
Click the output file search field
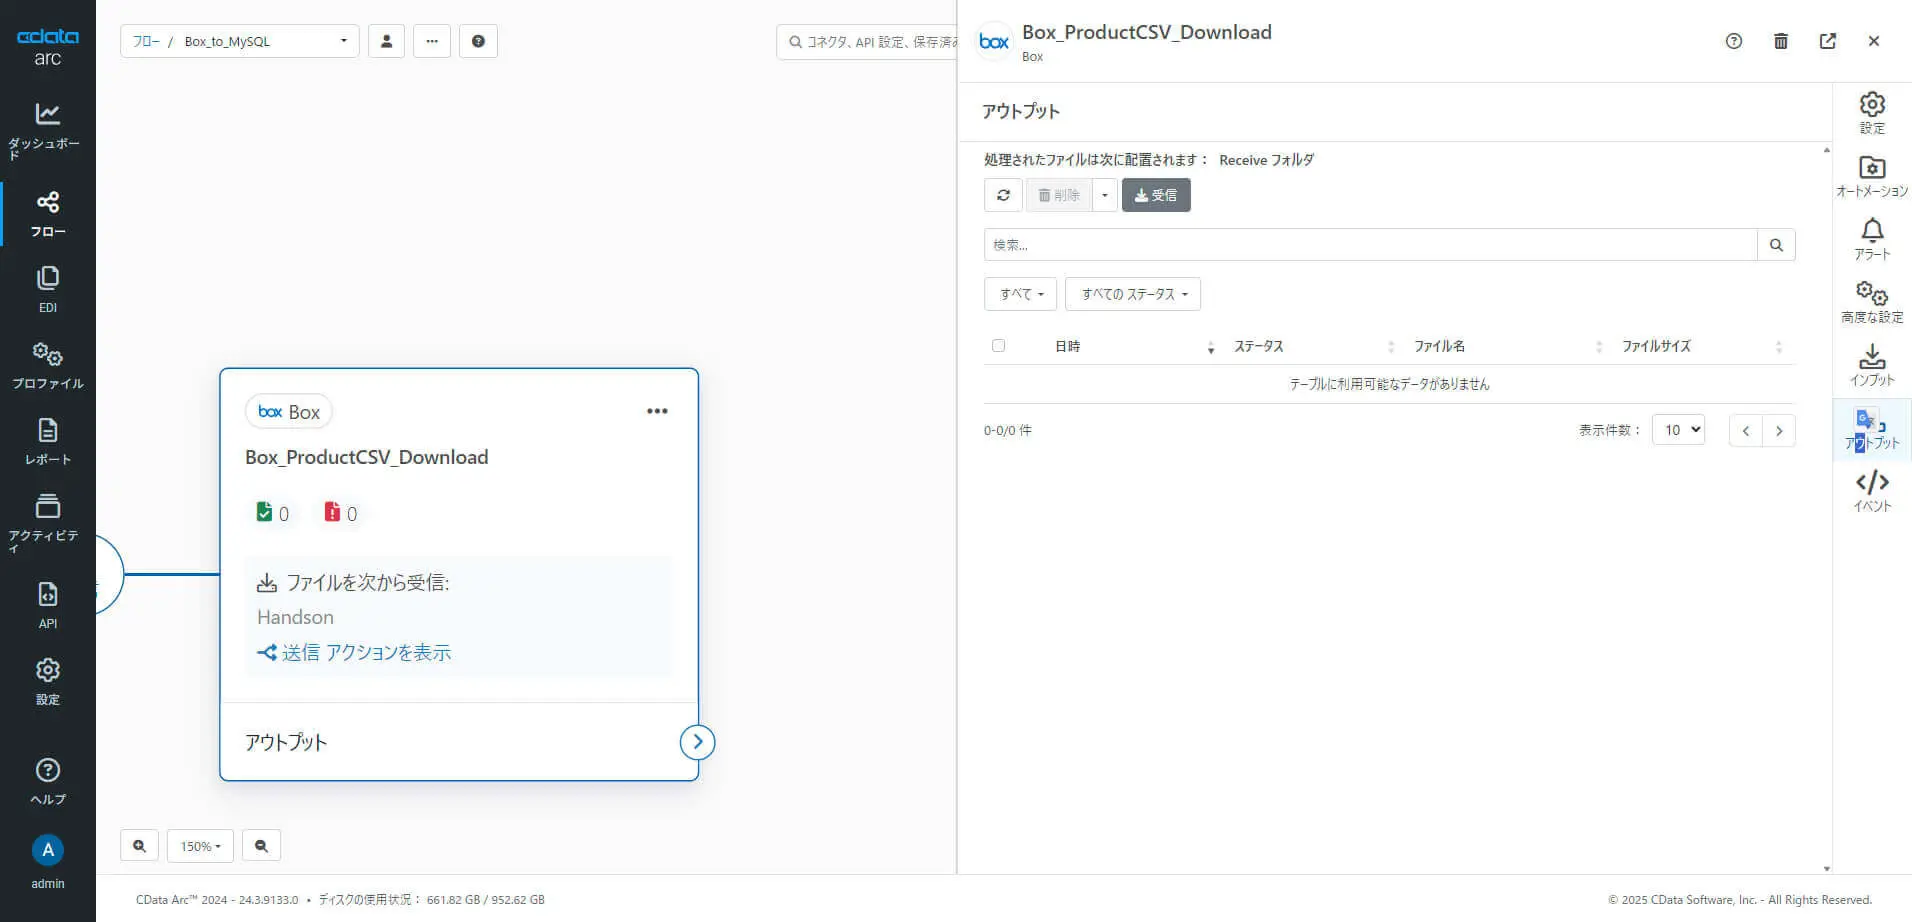tap(1370, 245)
